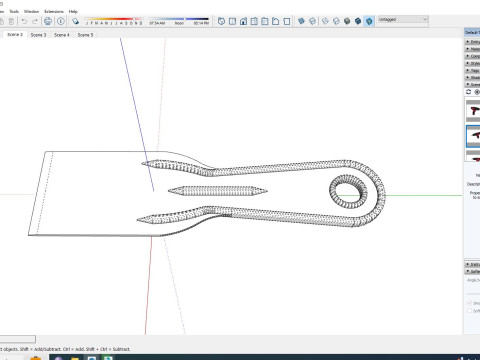The width and height of the screenshot is (480, 360).
Task: Choose Monochrome style icon
Action: (369, 21)
